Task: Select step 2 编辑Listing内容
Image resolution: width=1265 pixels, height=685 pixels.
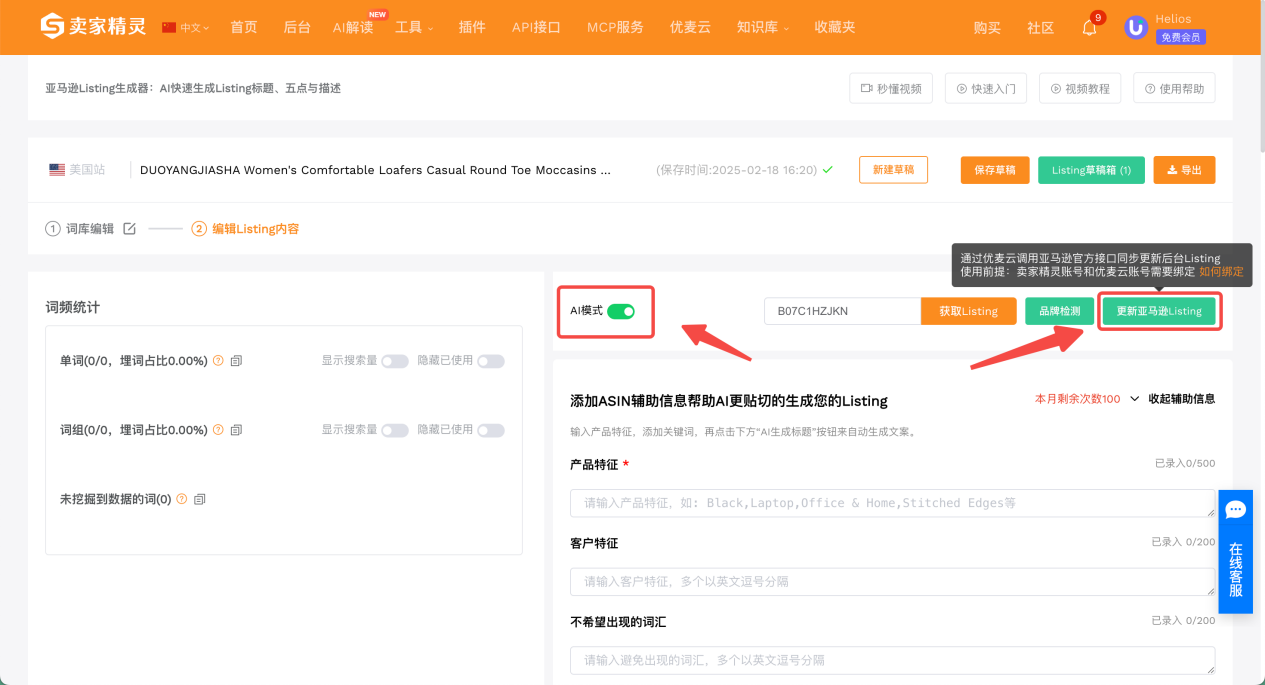Action: coord(245,229)
